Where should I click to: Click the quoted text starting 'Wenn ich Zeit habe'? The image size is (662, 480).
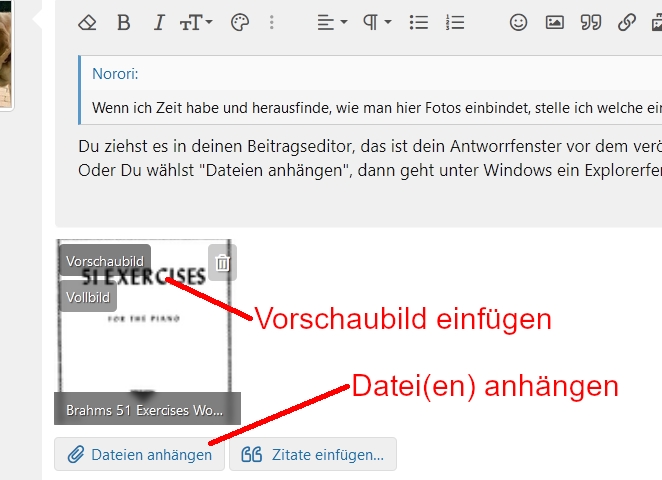[377, 108]
